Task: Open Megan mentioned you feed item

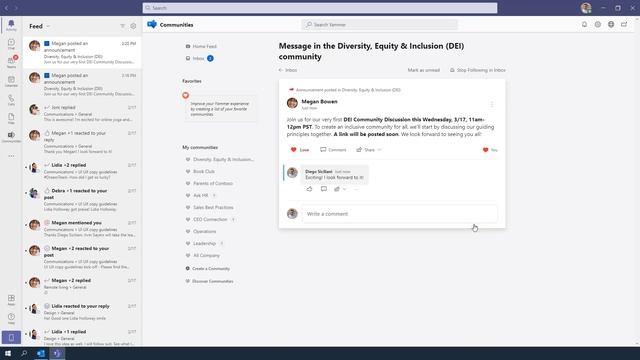Action: [x=82, y=229]
